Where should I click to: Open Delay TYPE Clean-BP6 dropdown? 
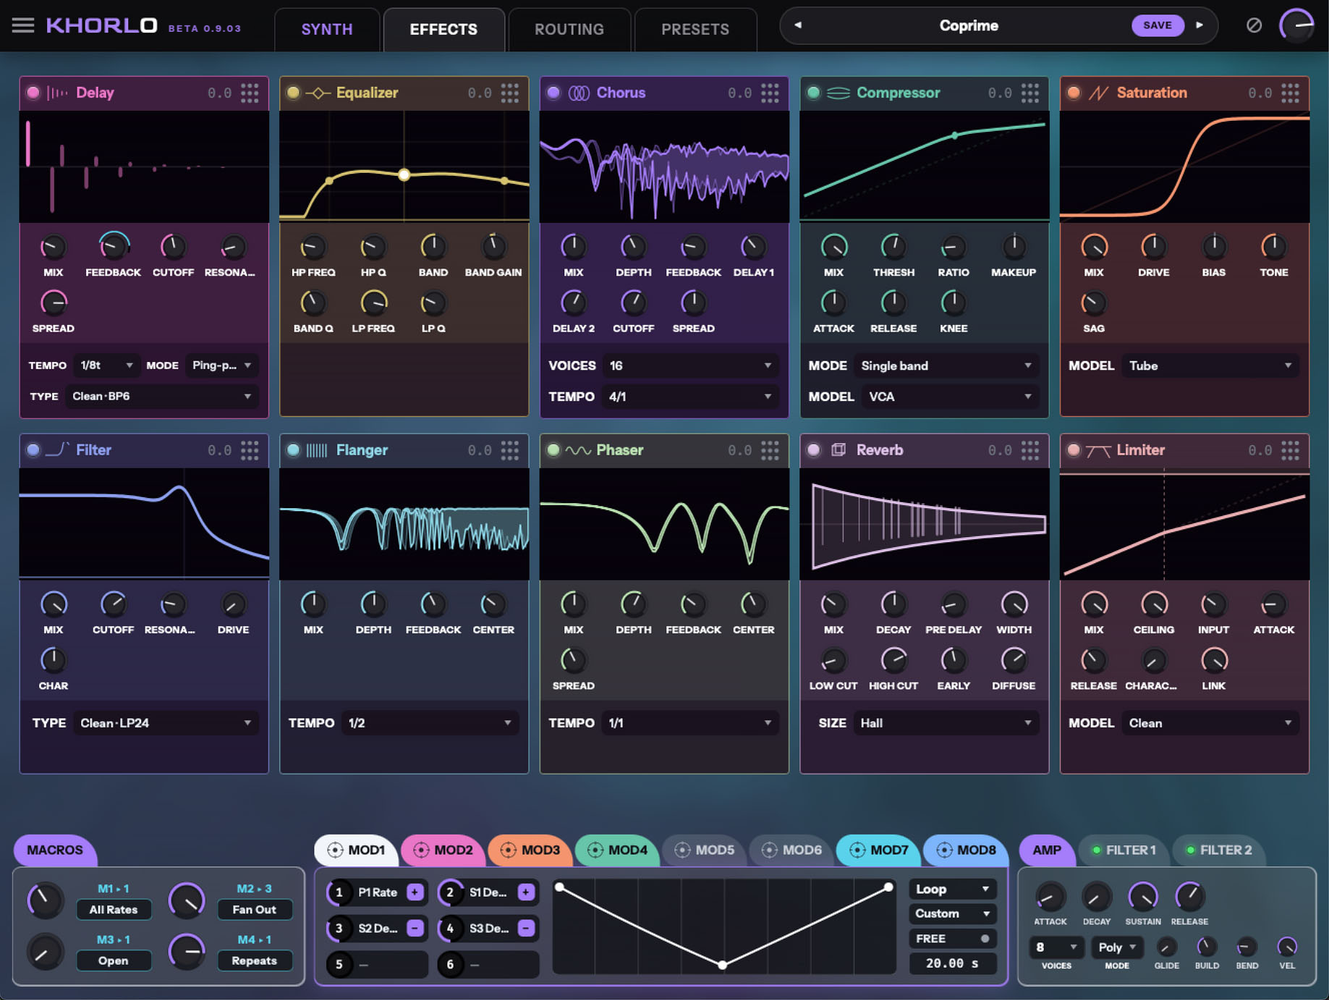pyautogui.click(x=161, y=396)
